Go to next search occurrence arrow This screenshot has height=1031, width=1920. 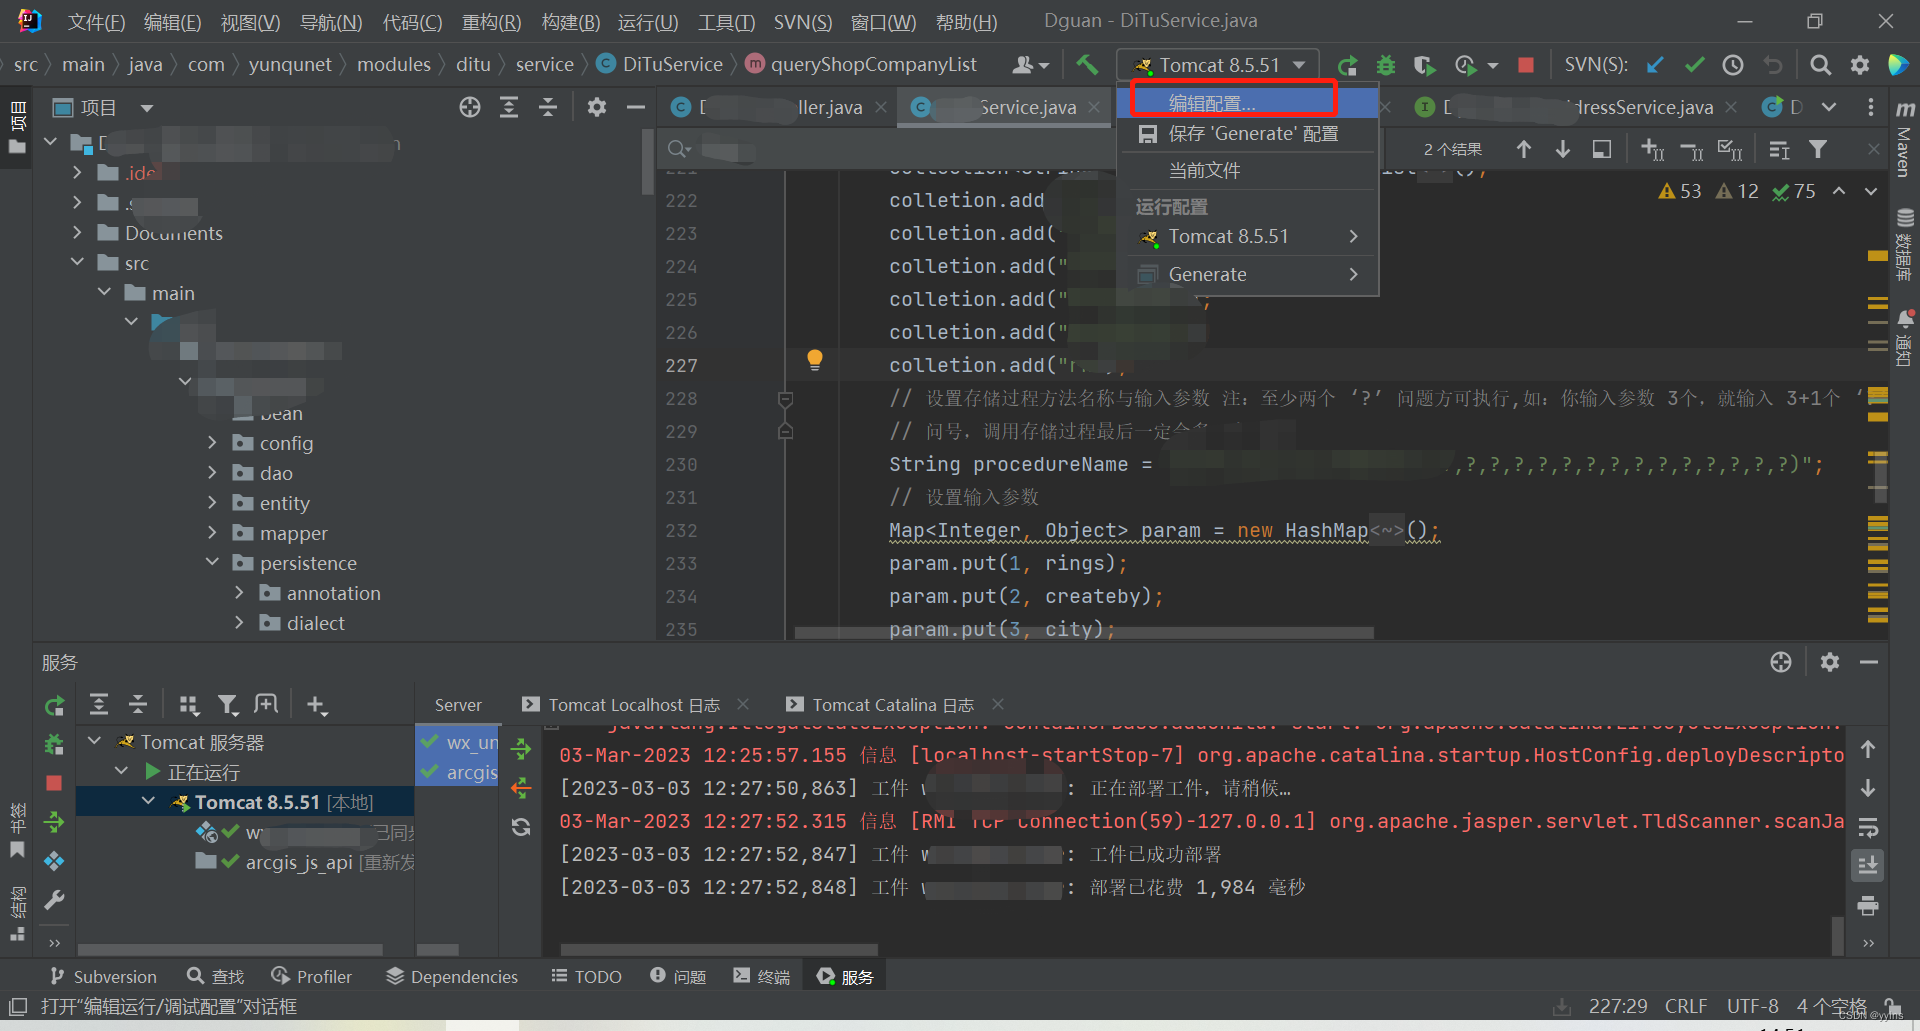tap(1563, 149)
